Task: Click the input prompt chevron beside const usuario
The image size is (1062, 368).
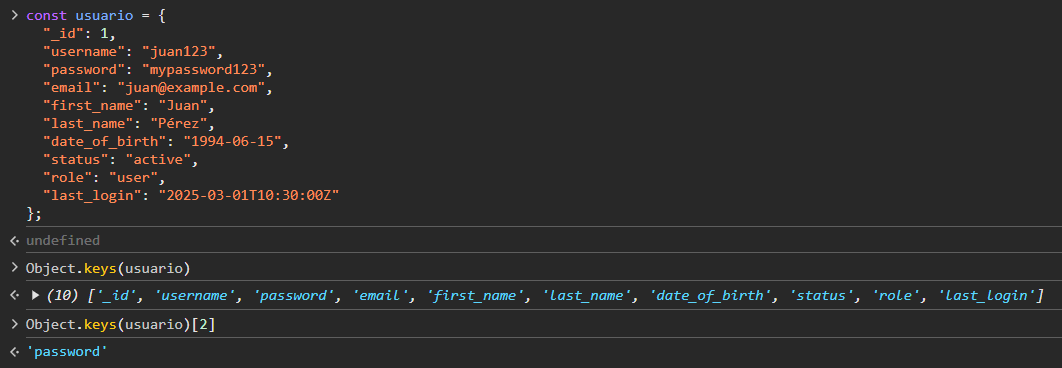Action: pos(14,15)
